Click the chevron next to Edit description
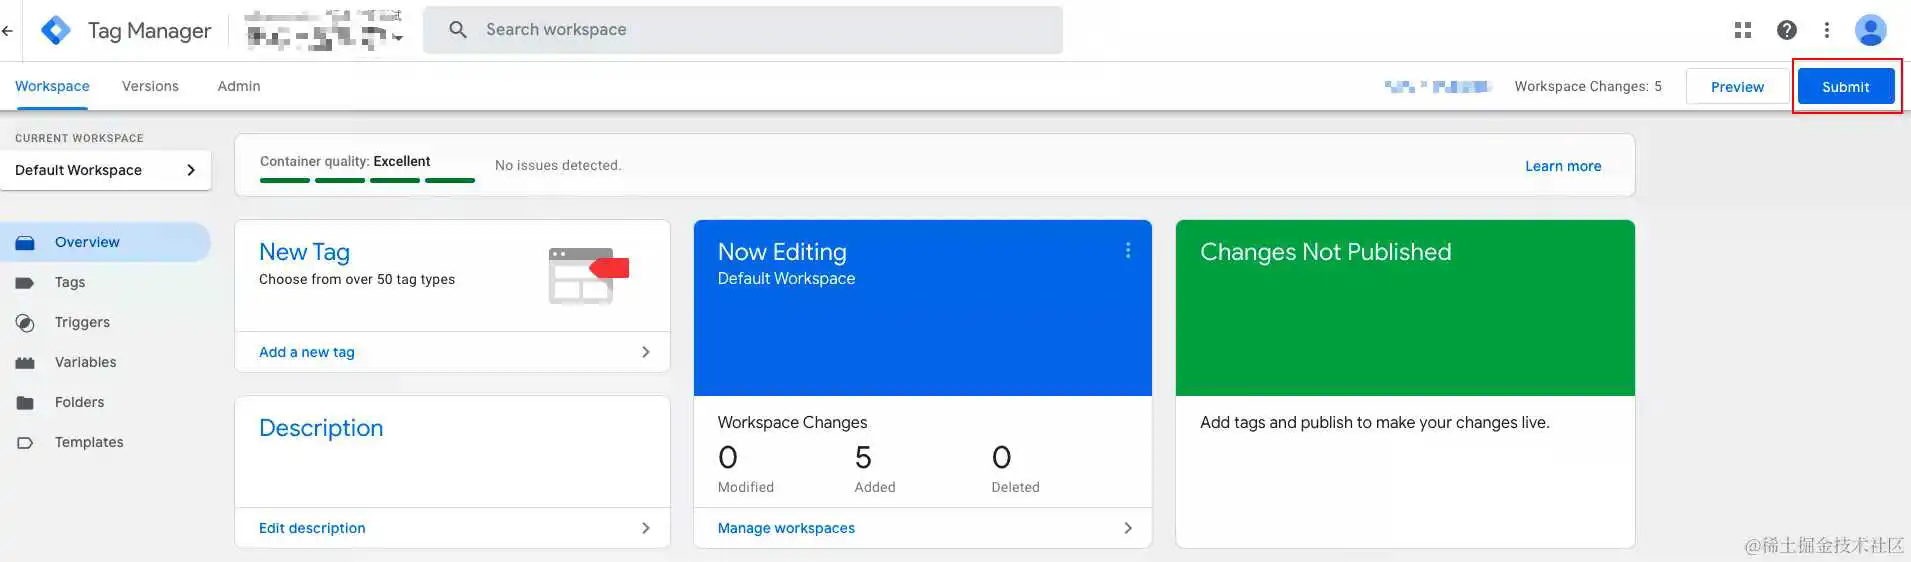This screenshot has height=562, width=1911. (x=645, y=528)
